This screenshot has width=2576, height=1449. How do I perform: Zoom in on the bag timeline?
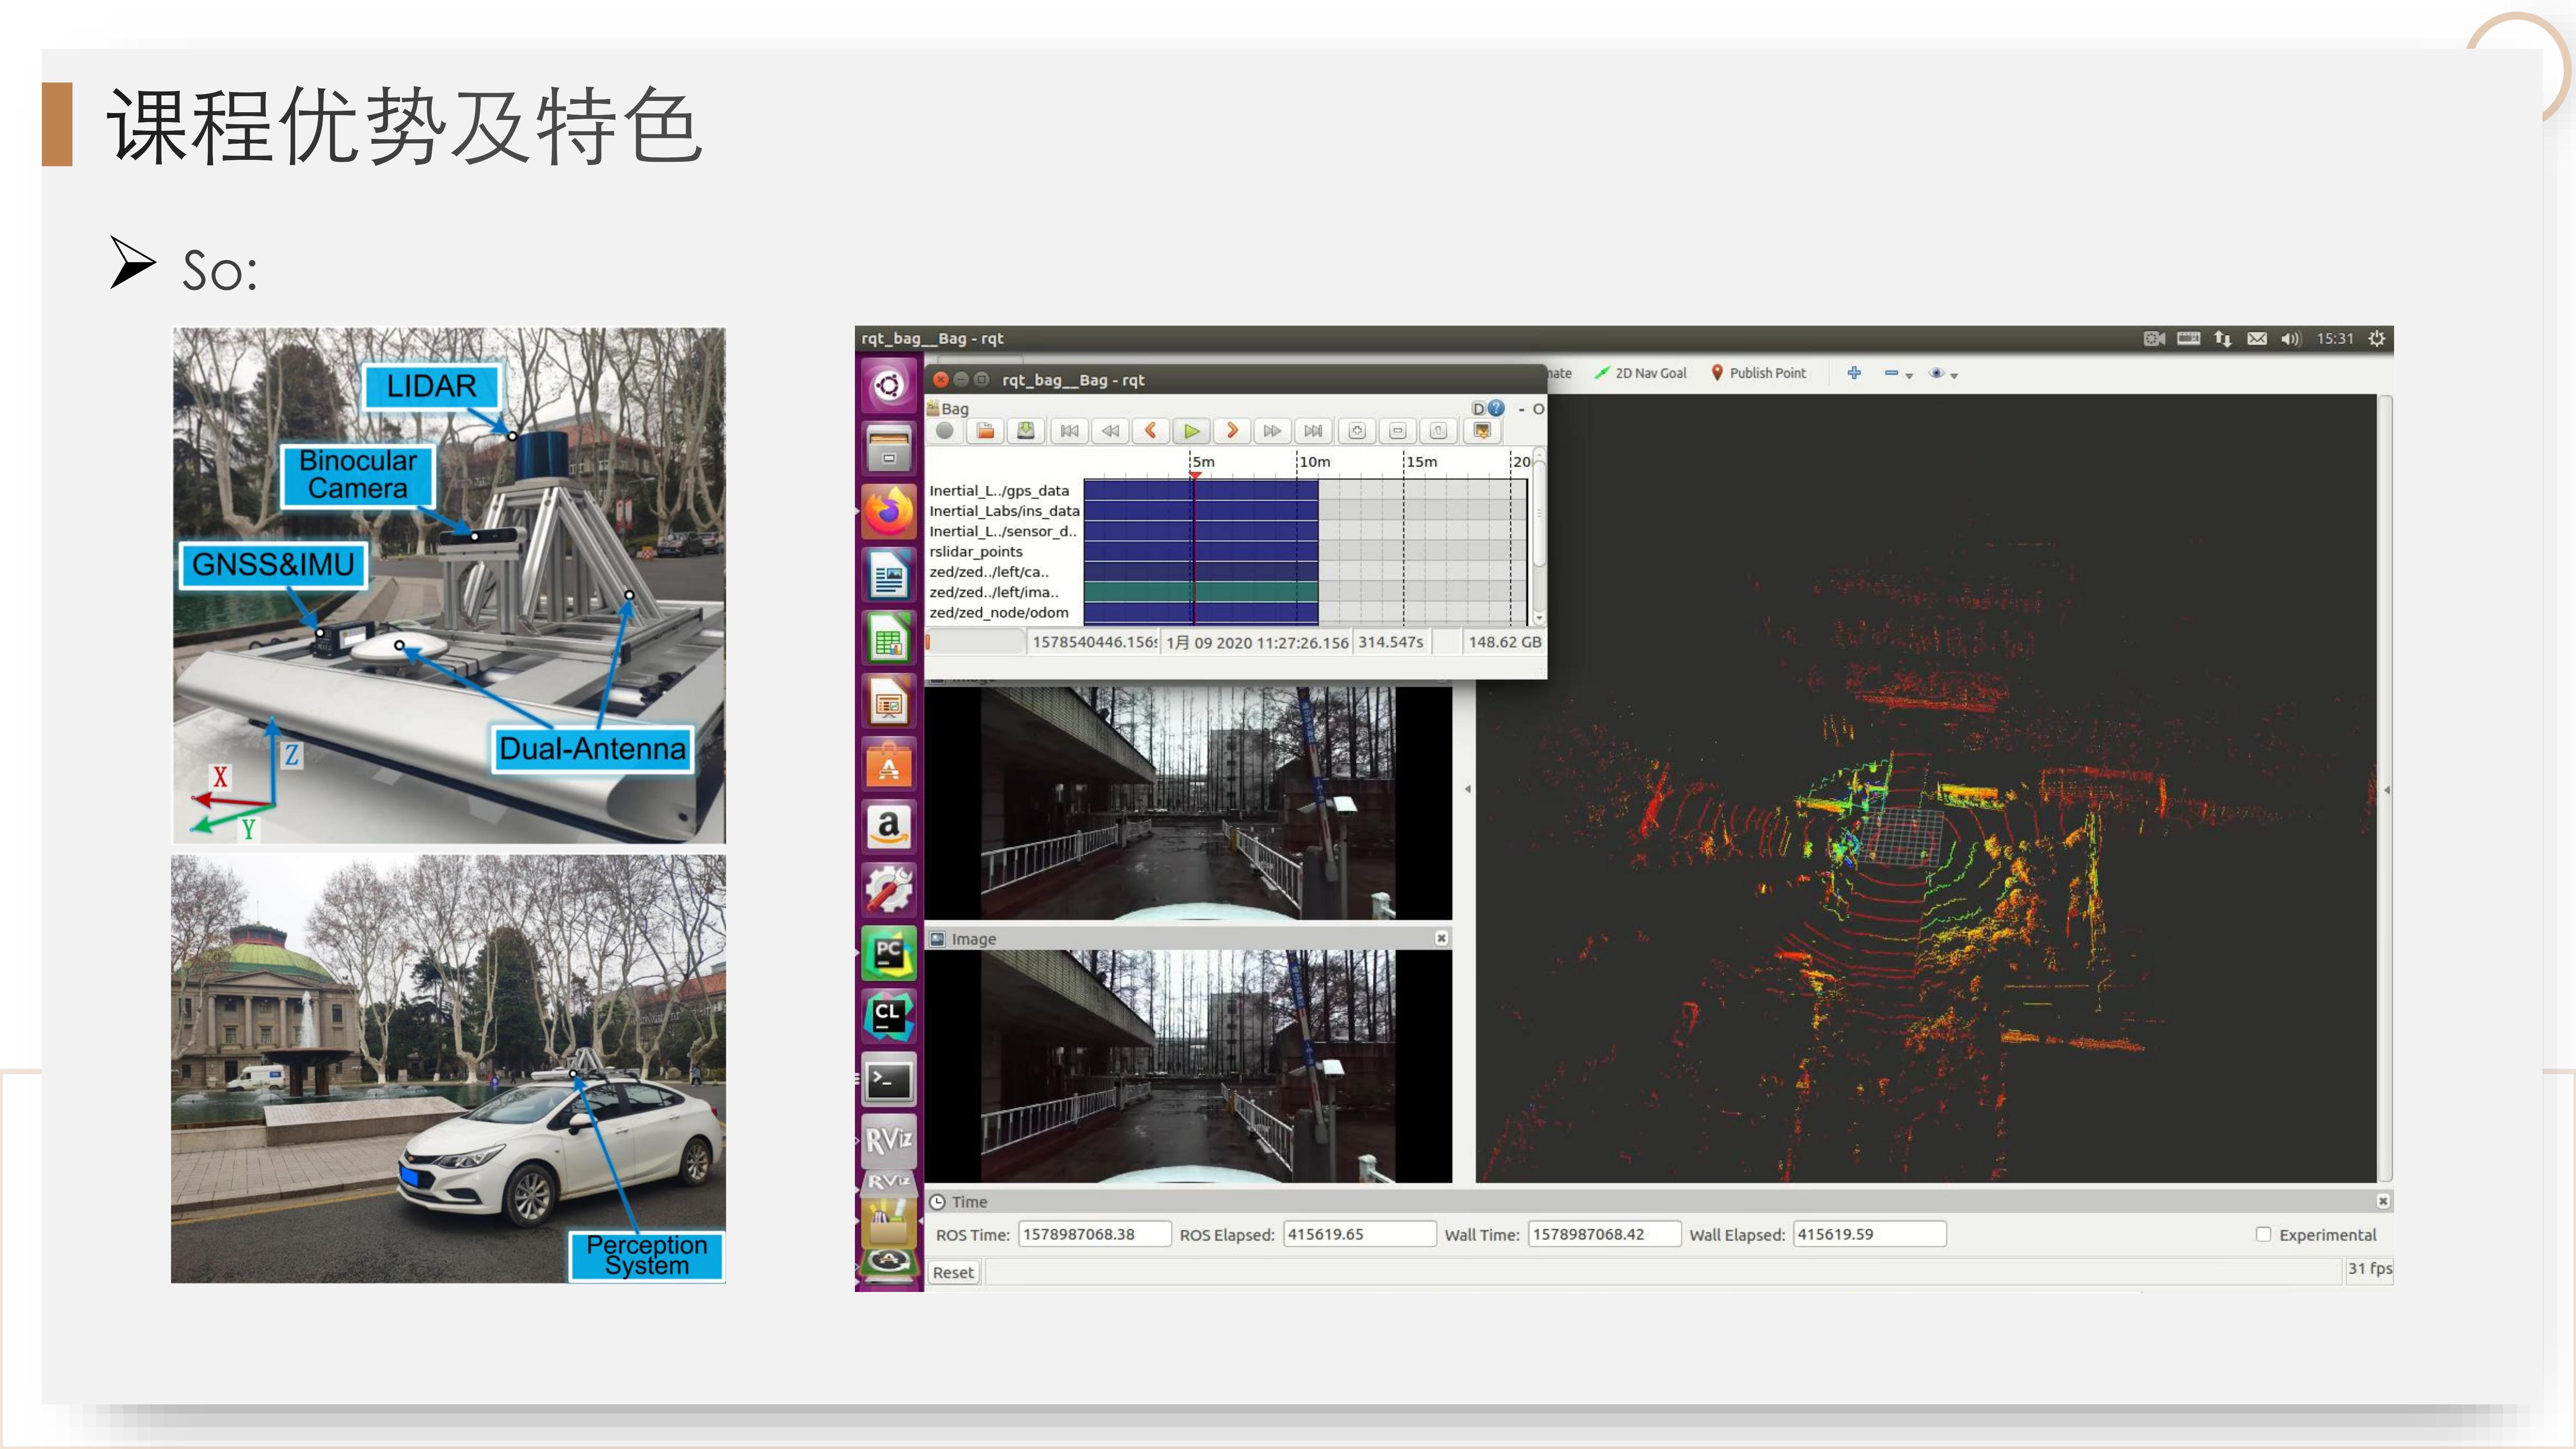[x=1357, y=431]
